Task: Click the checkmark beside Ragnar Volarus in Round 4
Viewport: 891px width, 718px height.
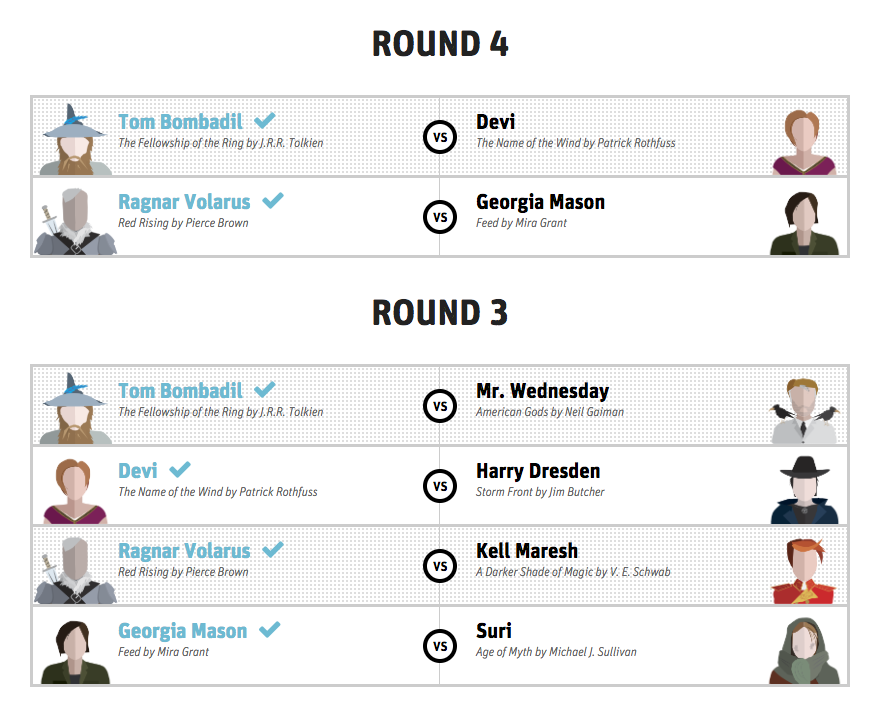Action: pyautogui.click(x=273, y=201)
